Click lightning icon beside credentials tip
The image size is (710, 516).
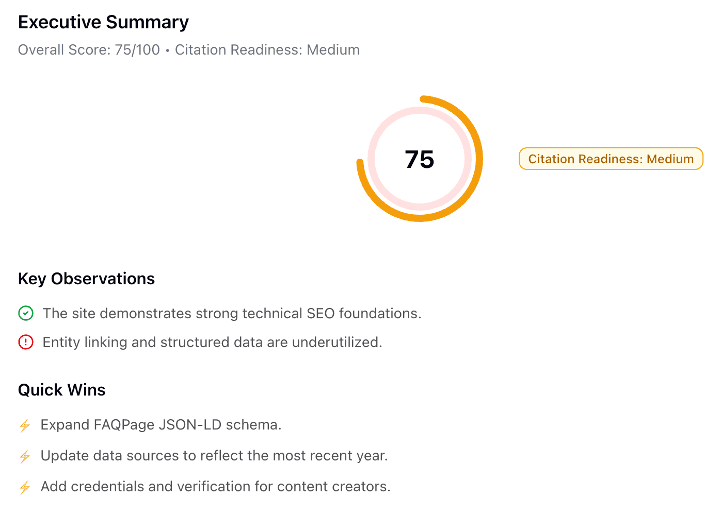click(25, 487)
